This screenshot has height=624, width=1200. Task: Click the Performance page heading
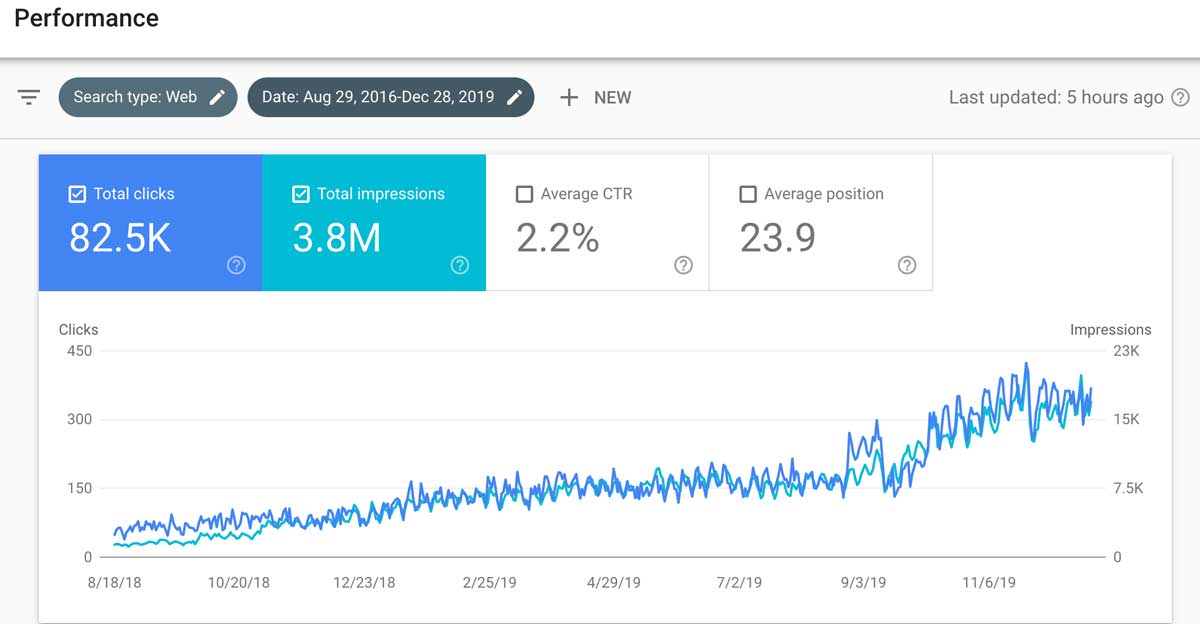(x=86, y=18)
